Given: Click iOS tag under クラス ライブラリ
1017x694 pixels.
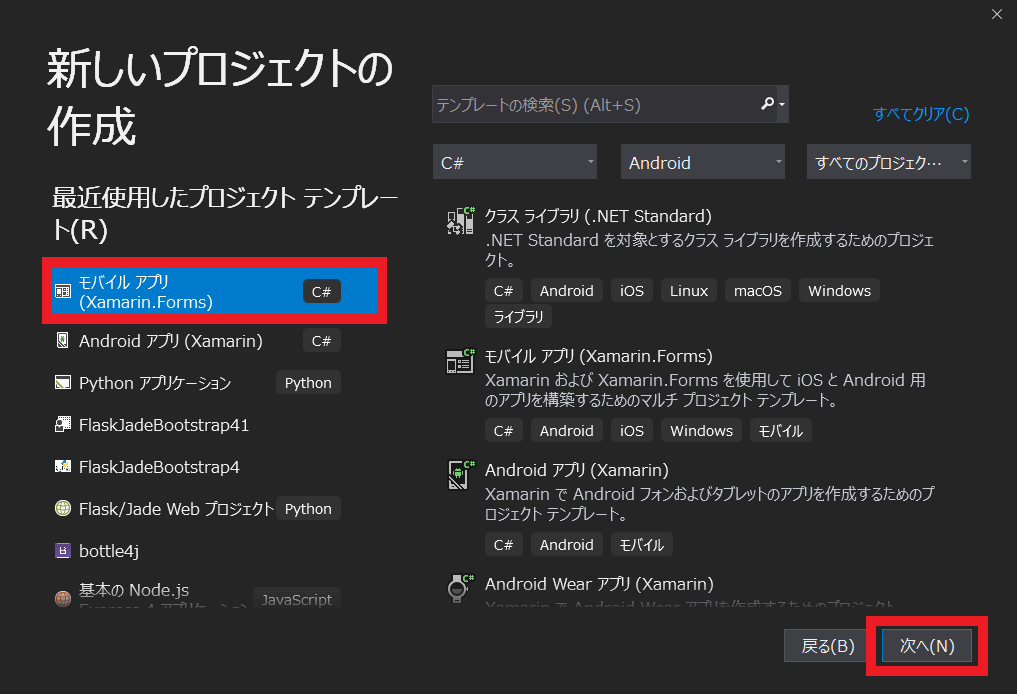Looking at the screenshot, I should [x=632, y=291].
